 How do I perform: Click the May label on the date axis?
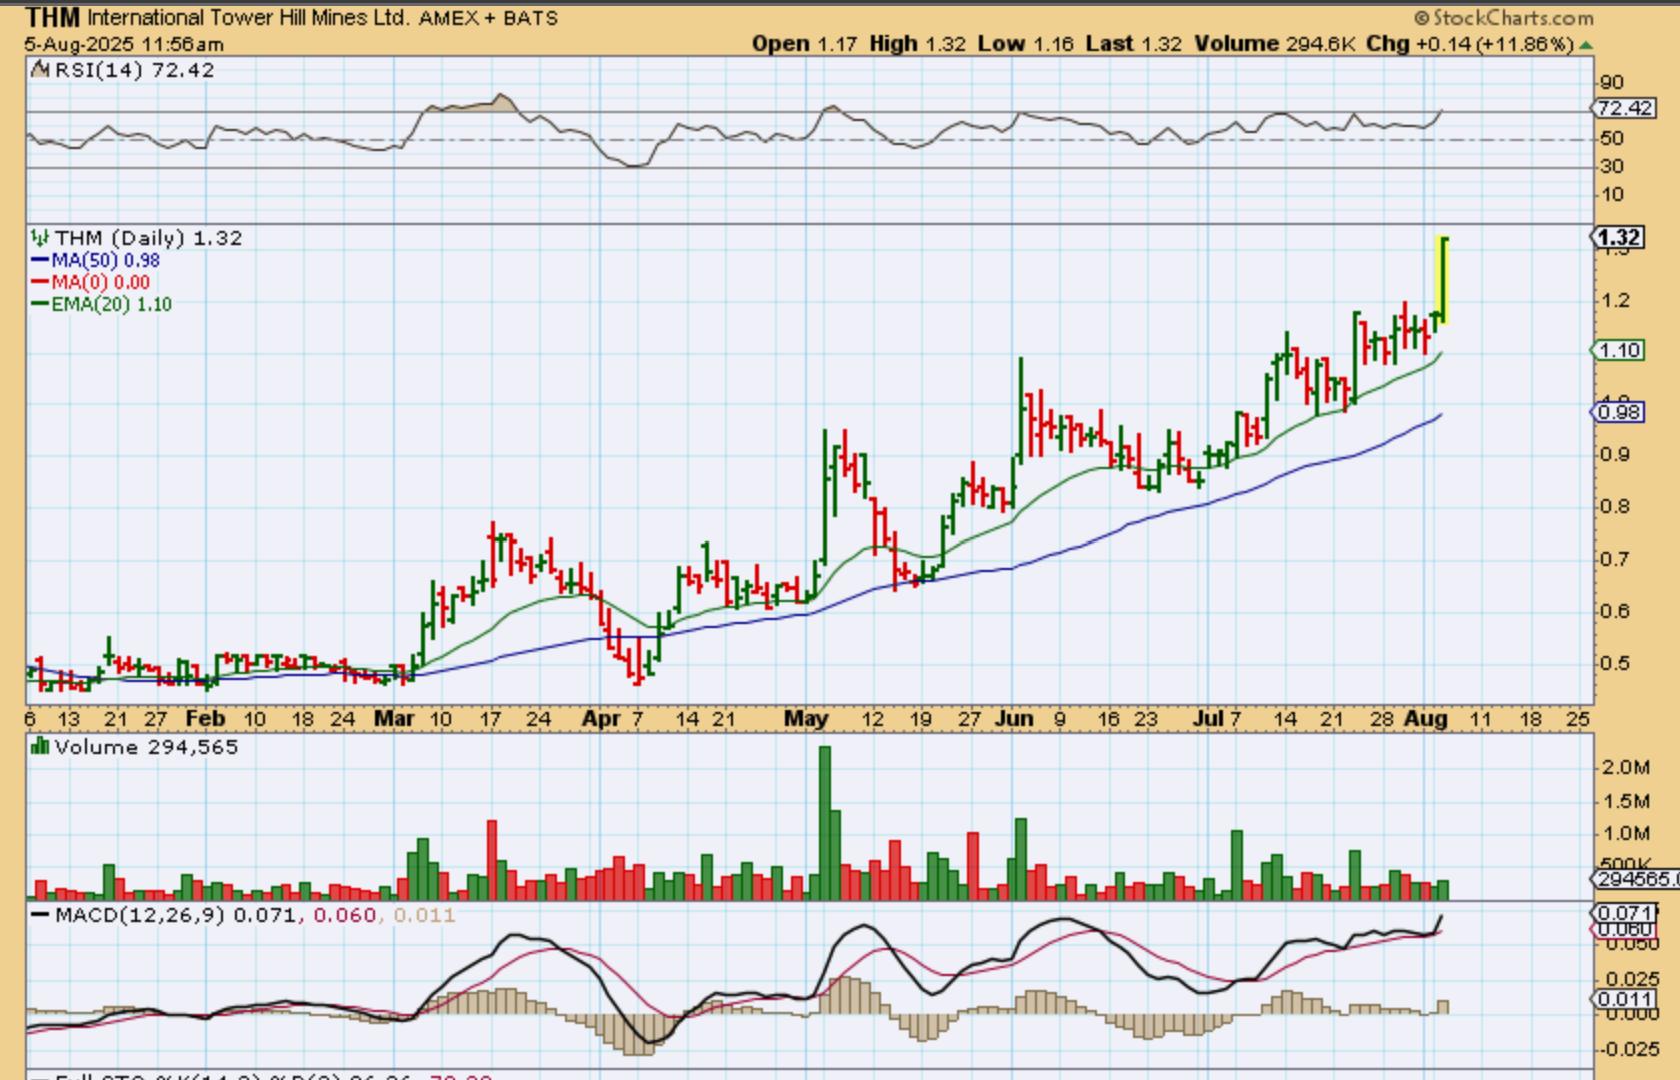click(x=806, y=718)
